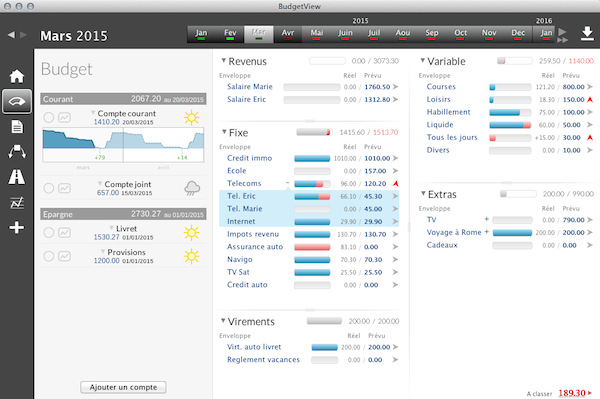Open Navigo planned amount 70.30

(373, 260)
